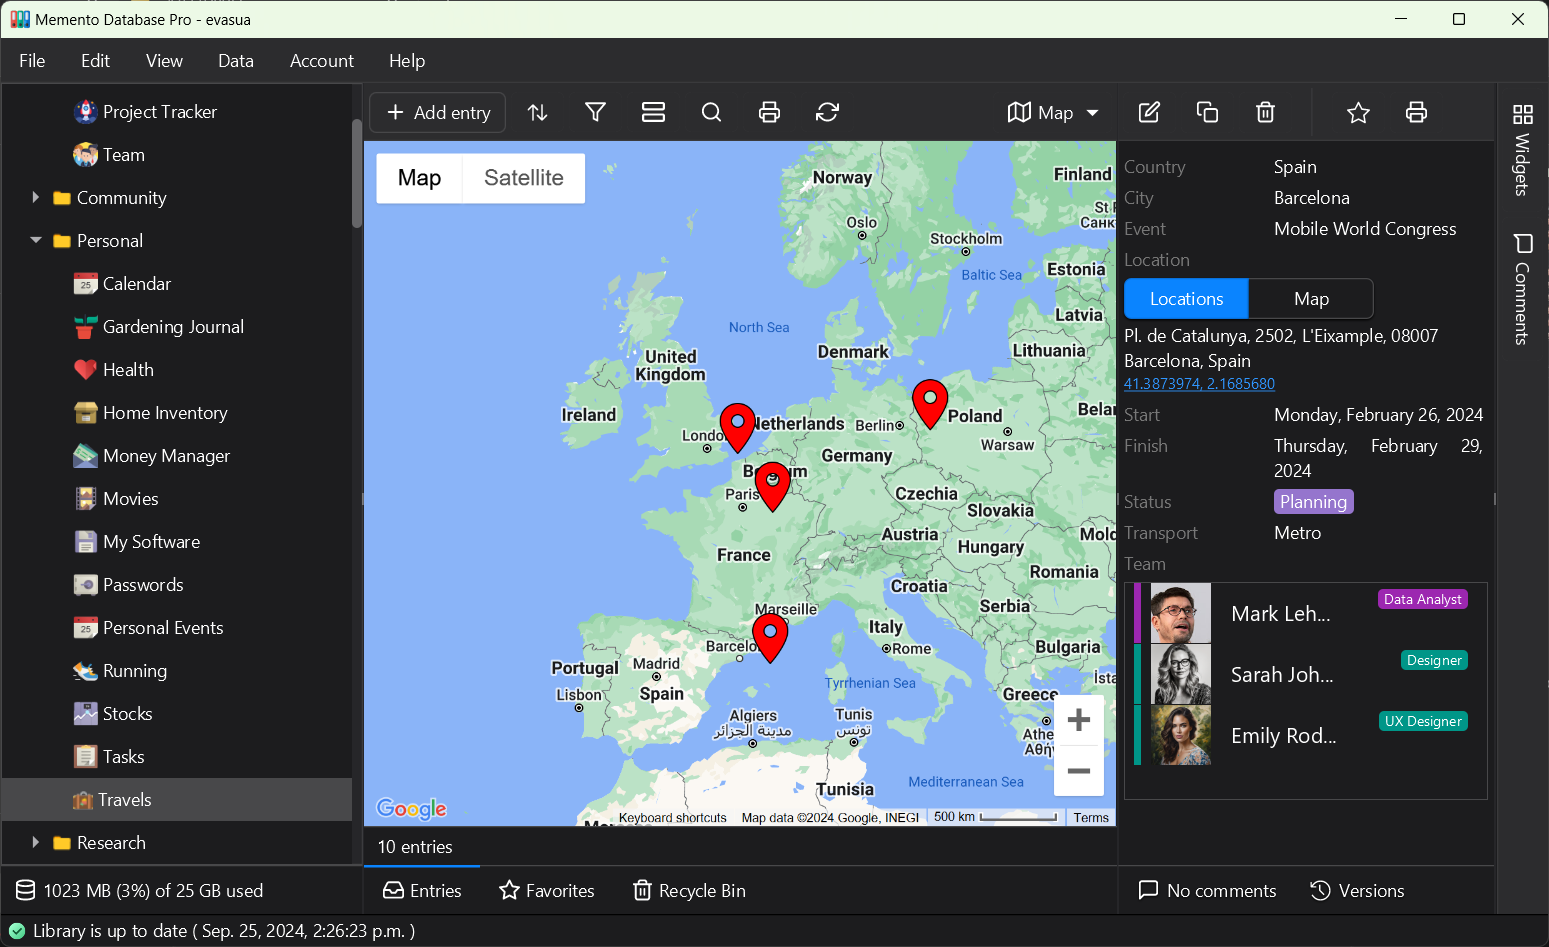Duplicate the entry with copy icon
The height and width of the screenshot is (947, 1549).
coord(1207,112)
